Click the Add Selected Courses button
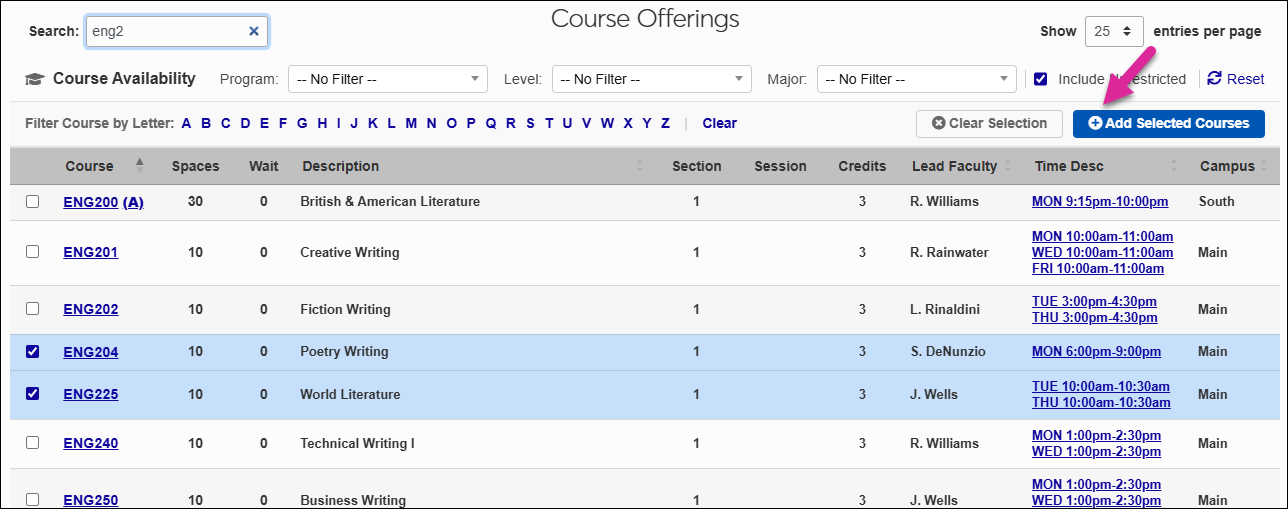The width and height of the screenshot is (1288, 509). [x=1169, y=123]
